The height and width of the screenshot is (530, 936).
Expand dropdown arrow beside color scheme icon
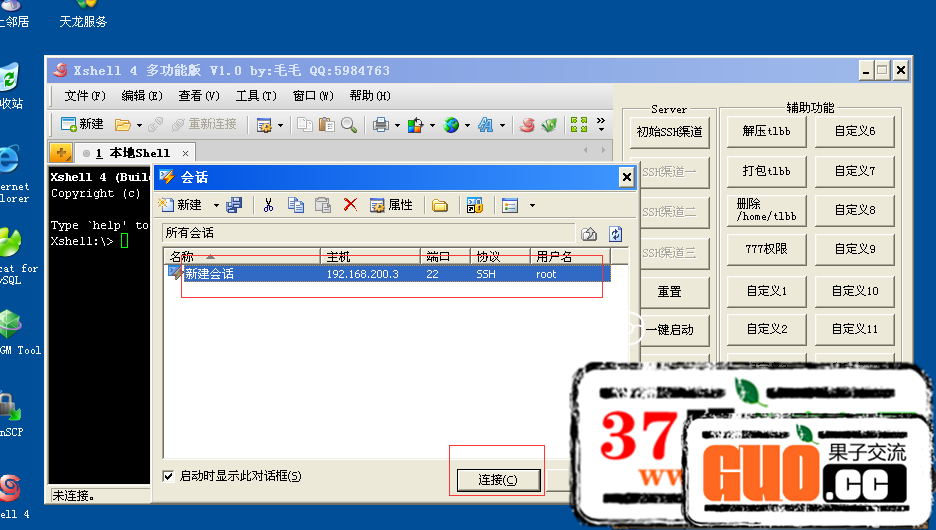point(432,125)
